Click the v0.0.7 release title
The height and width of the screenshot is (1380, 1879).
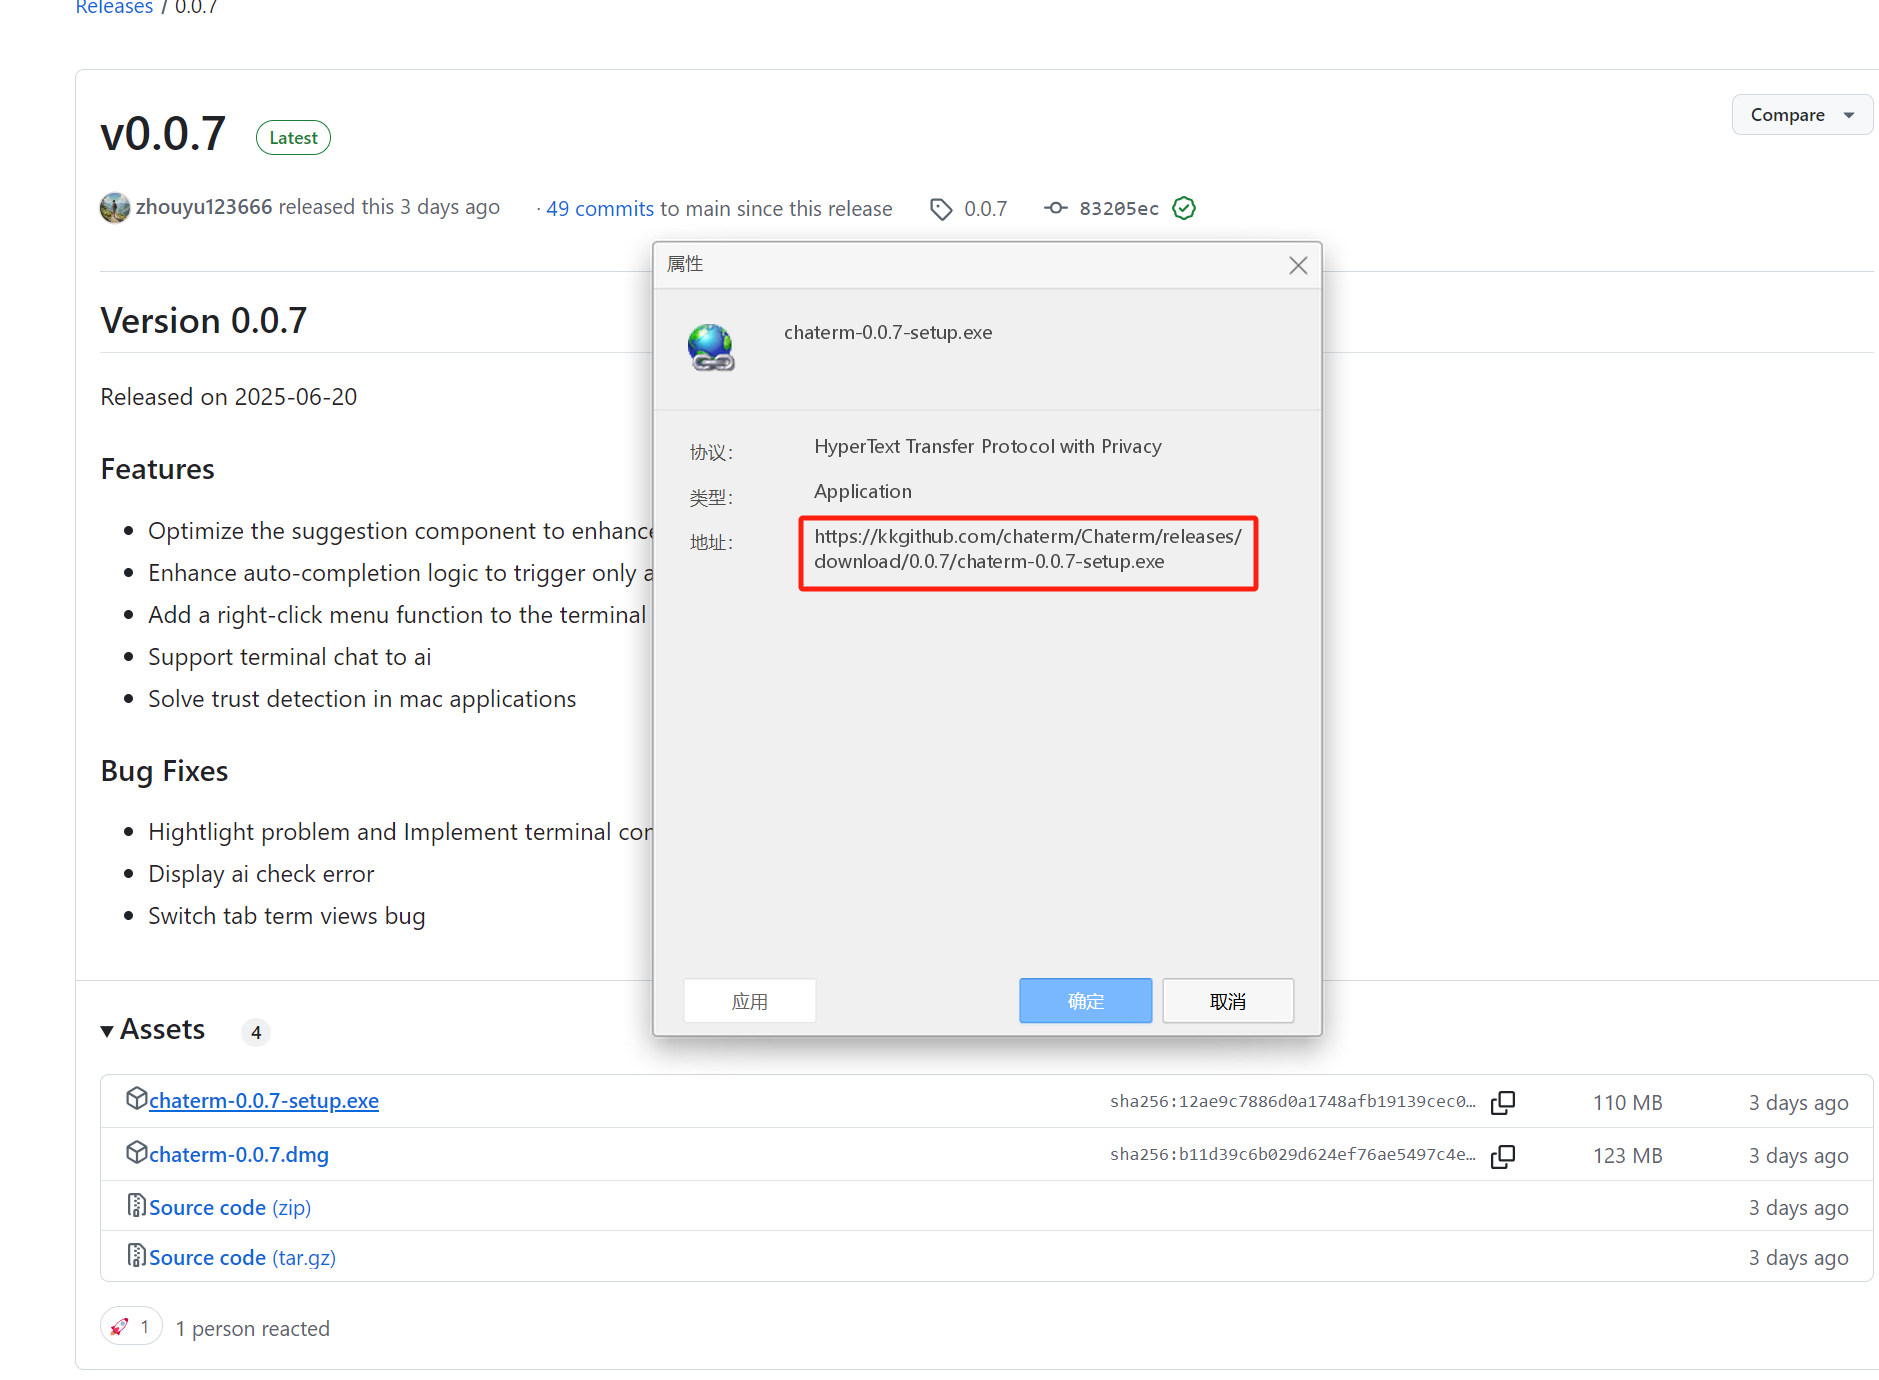pyautogui.click(x=163, y=134)
